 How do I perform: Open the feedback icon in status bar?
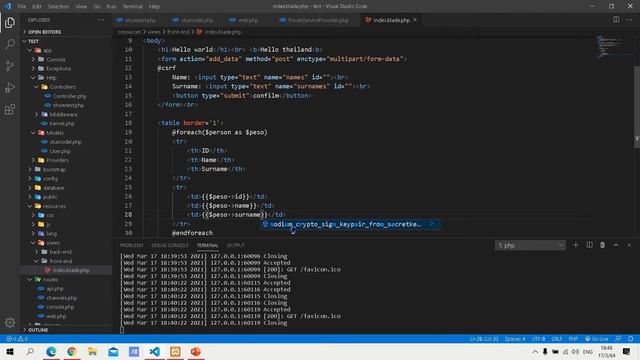point(618,339)
